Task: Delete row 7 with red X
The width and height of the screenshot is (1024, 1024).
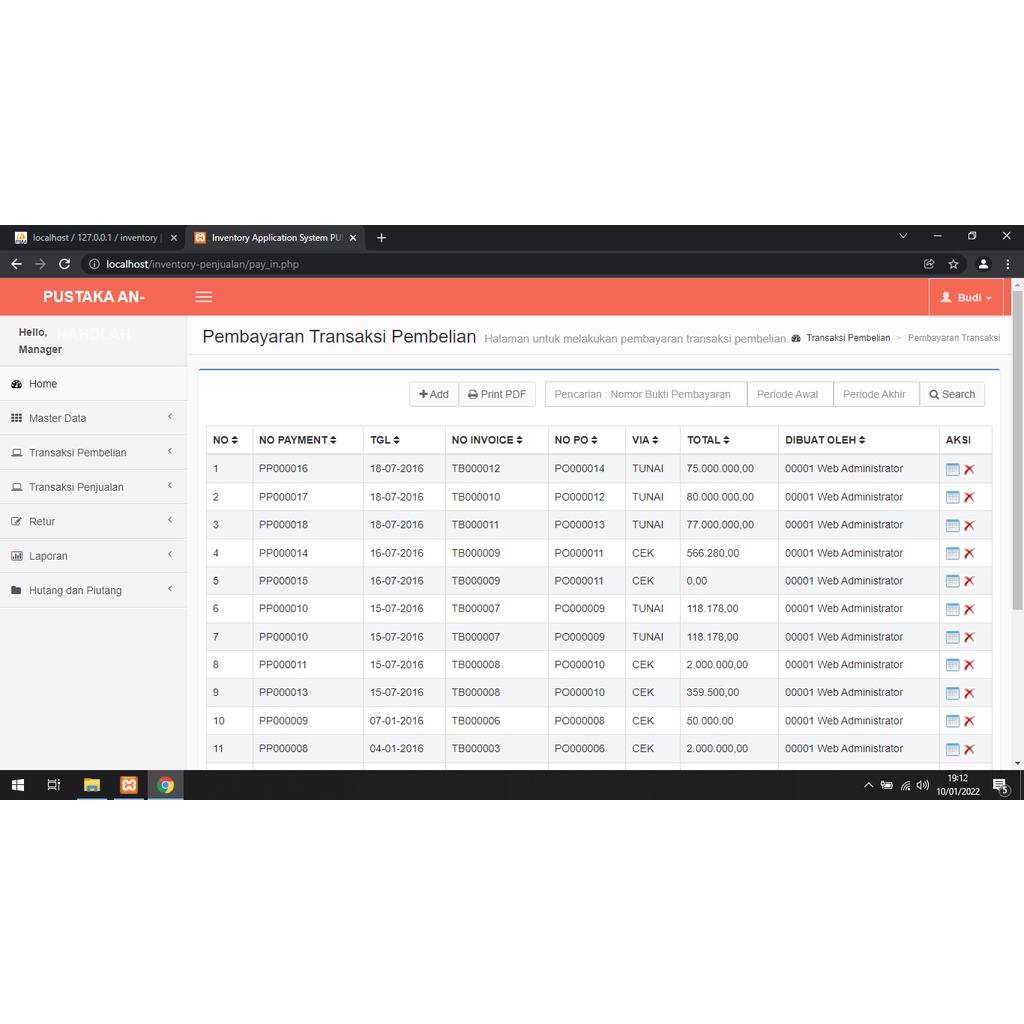Action: (969, 637)
